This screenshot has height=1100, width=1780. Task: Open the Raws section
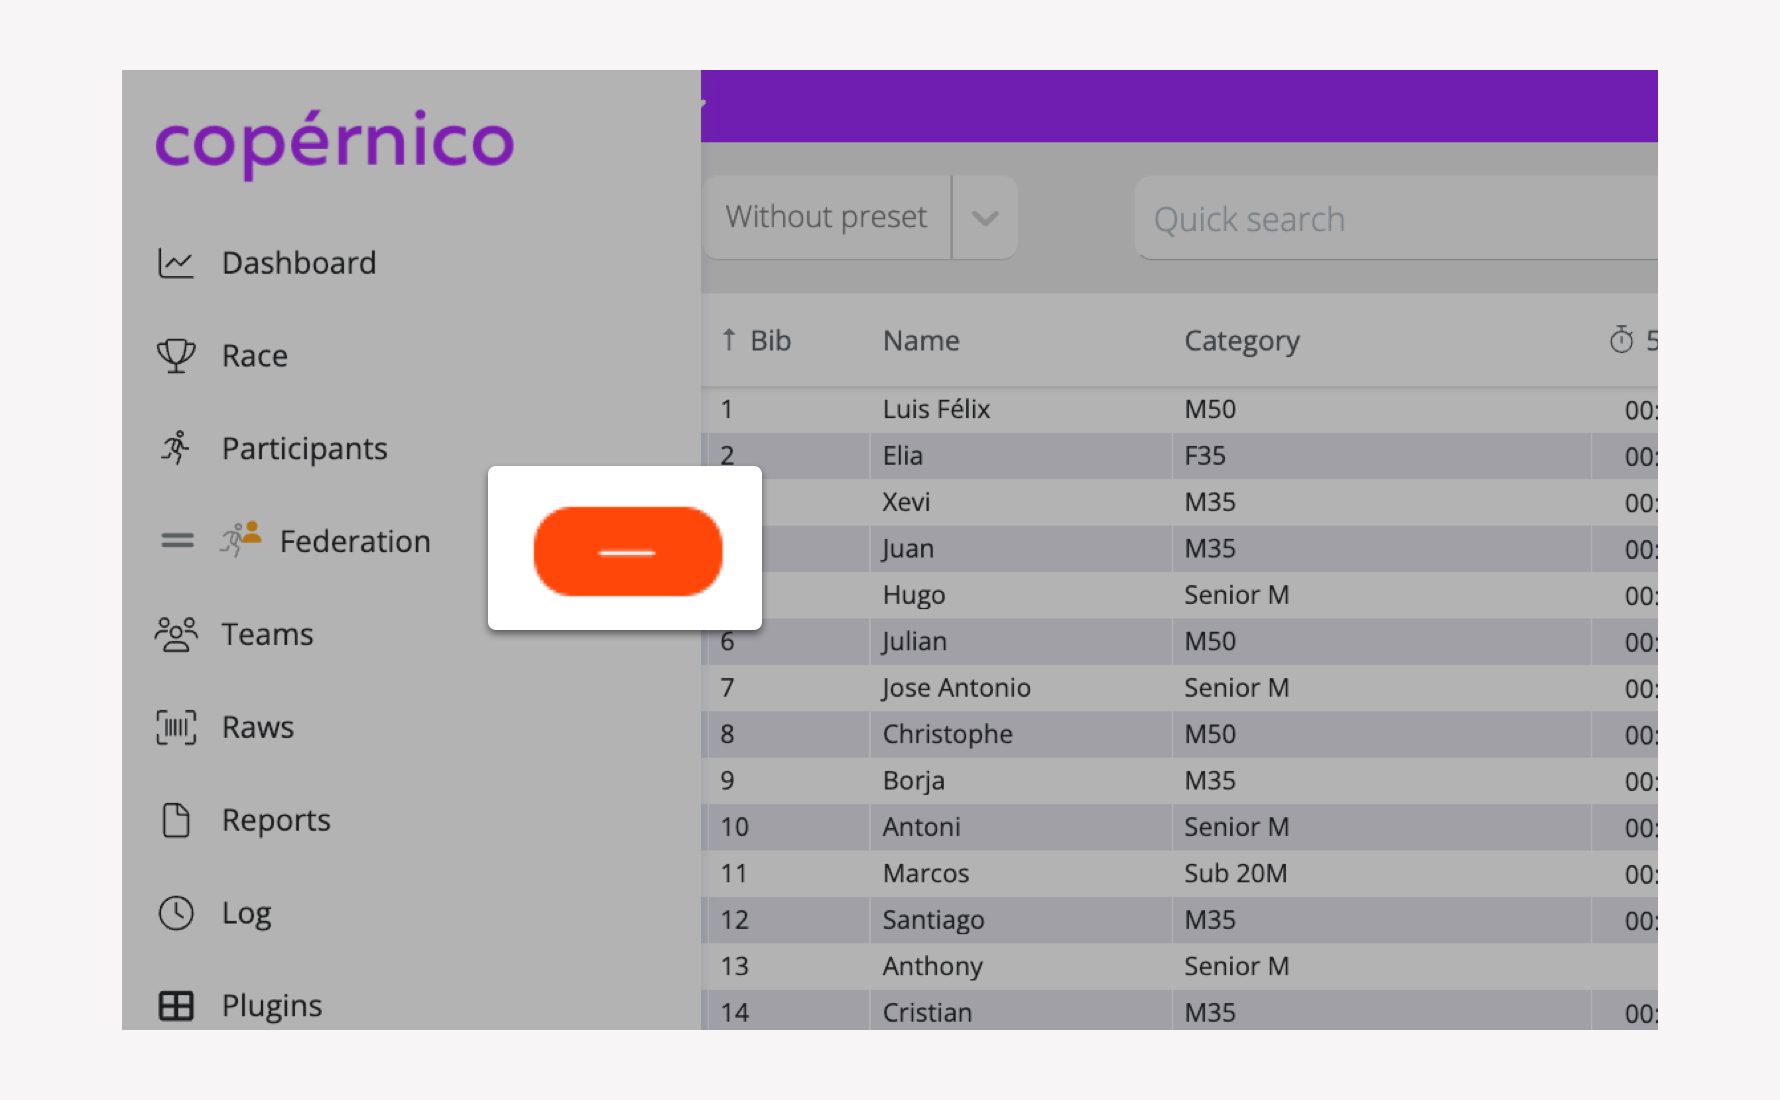pos(258,727)
